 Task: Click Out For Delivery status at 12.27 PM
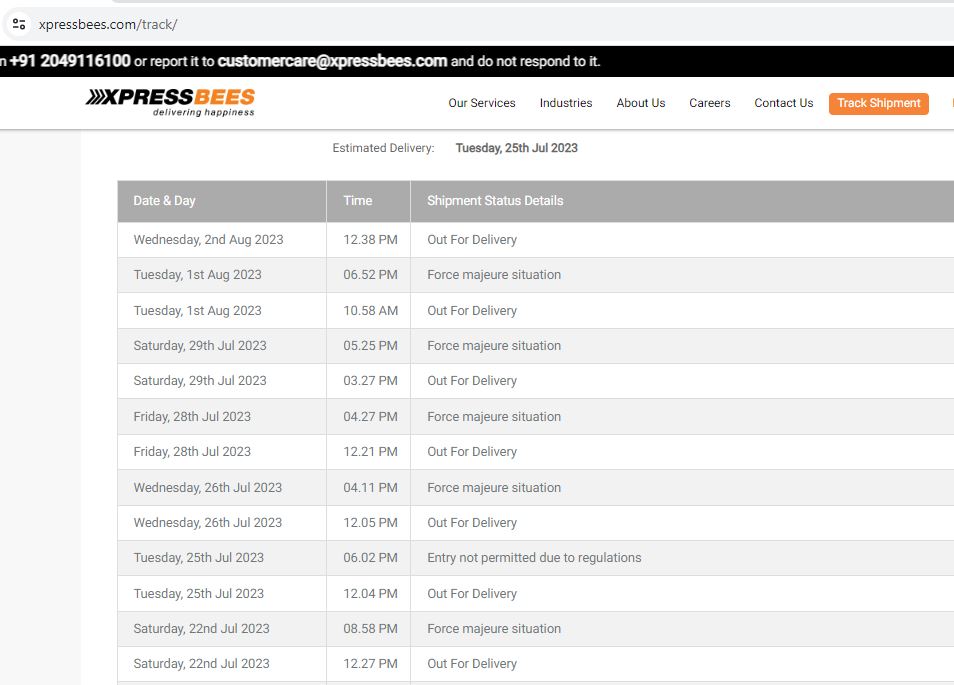coord(472,664)
